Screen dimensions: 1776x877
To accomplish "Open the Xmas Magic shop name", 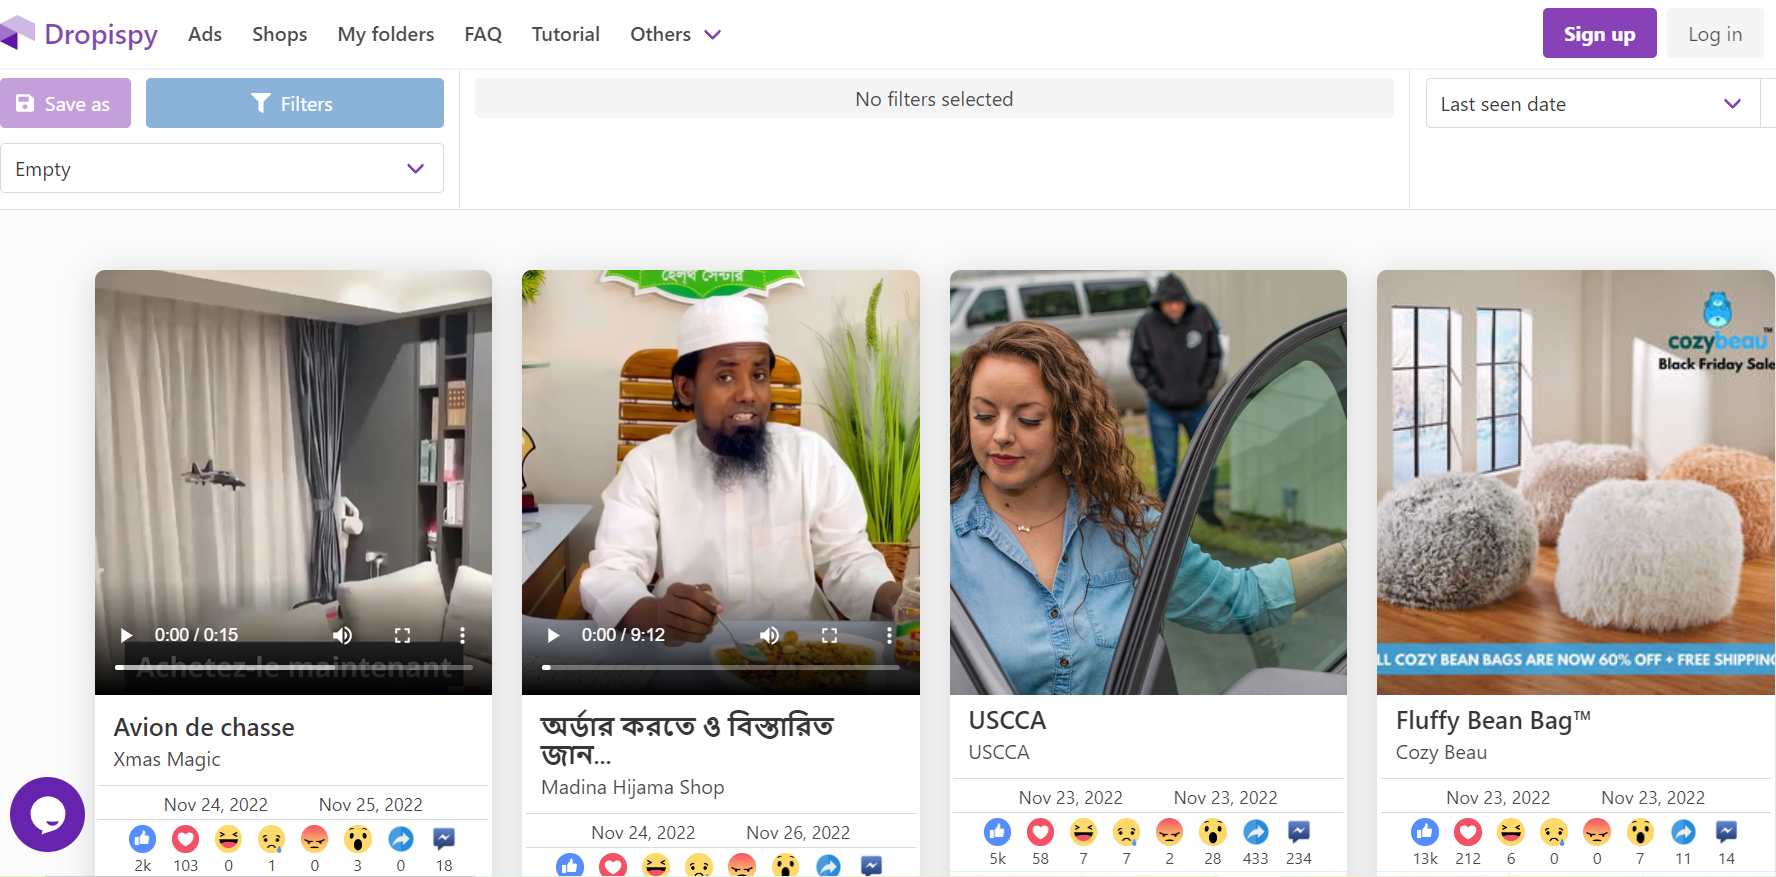I will (x=167, y=759).
